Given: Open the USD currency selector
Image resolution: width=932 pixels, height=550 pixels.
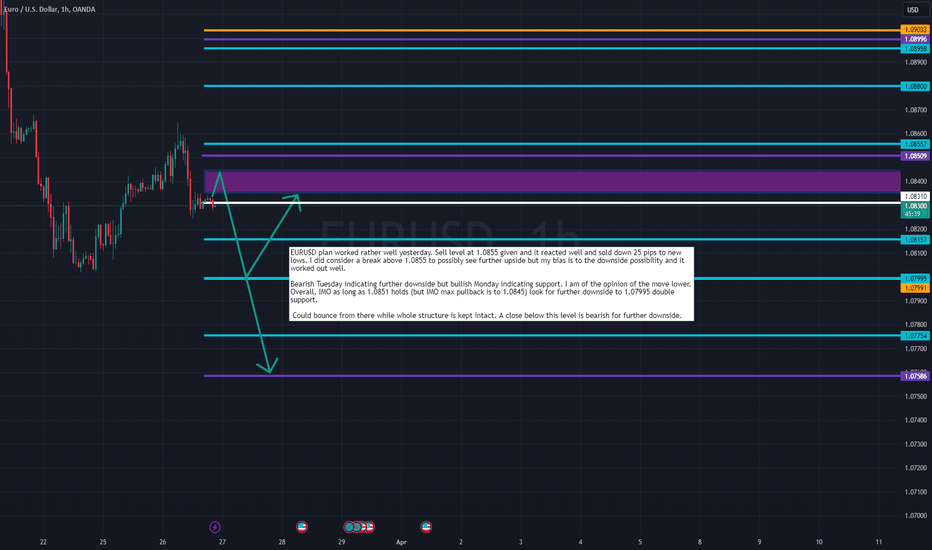Looking at the screenshot, I should point(913,10).
